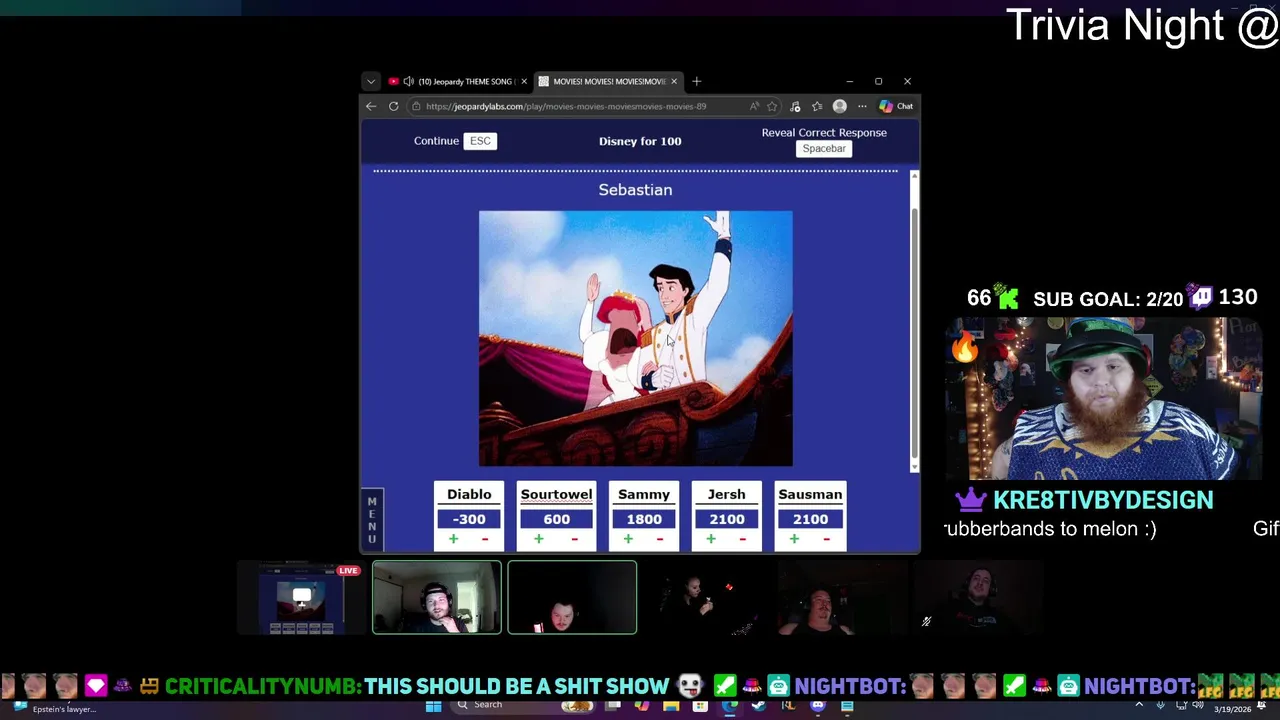Viewport: 1280px width, 720px height.
Task: Edit Sausman's score field
Action: [x=810, y=519]
